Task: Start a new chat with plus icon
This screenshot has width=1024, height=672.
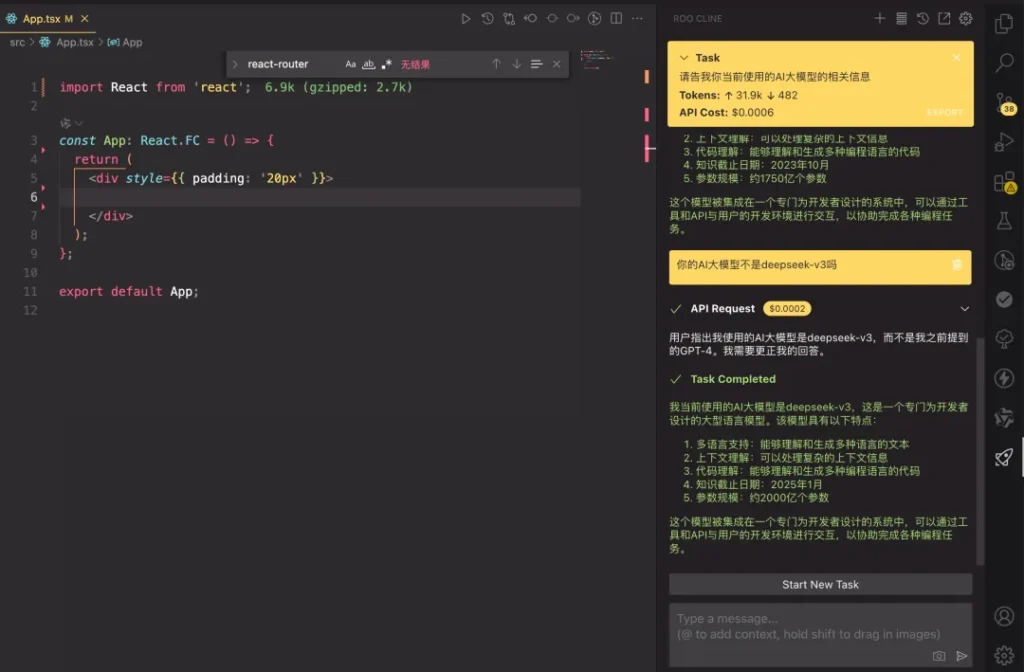Action: point(880,18)
